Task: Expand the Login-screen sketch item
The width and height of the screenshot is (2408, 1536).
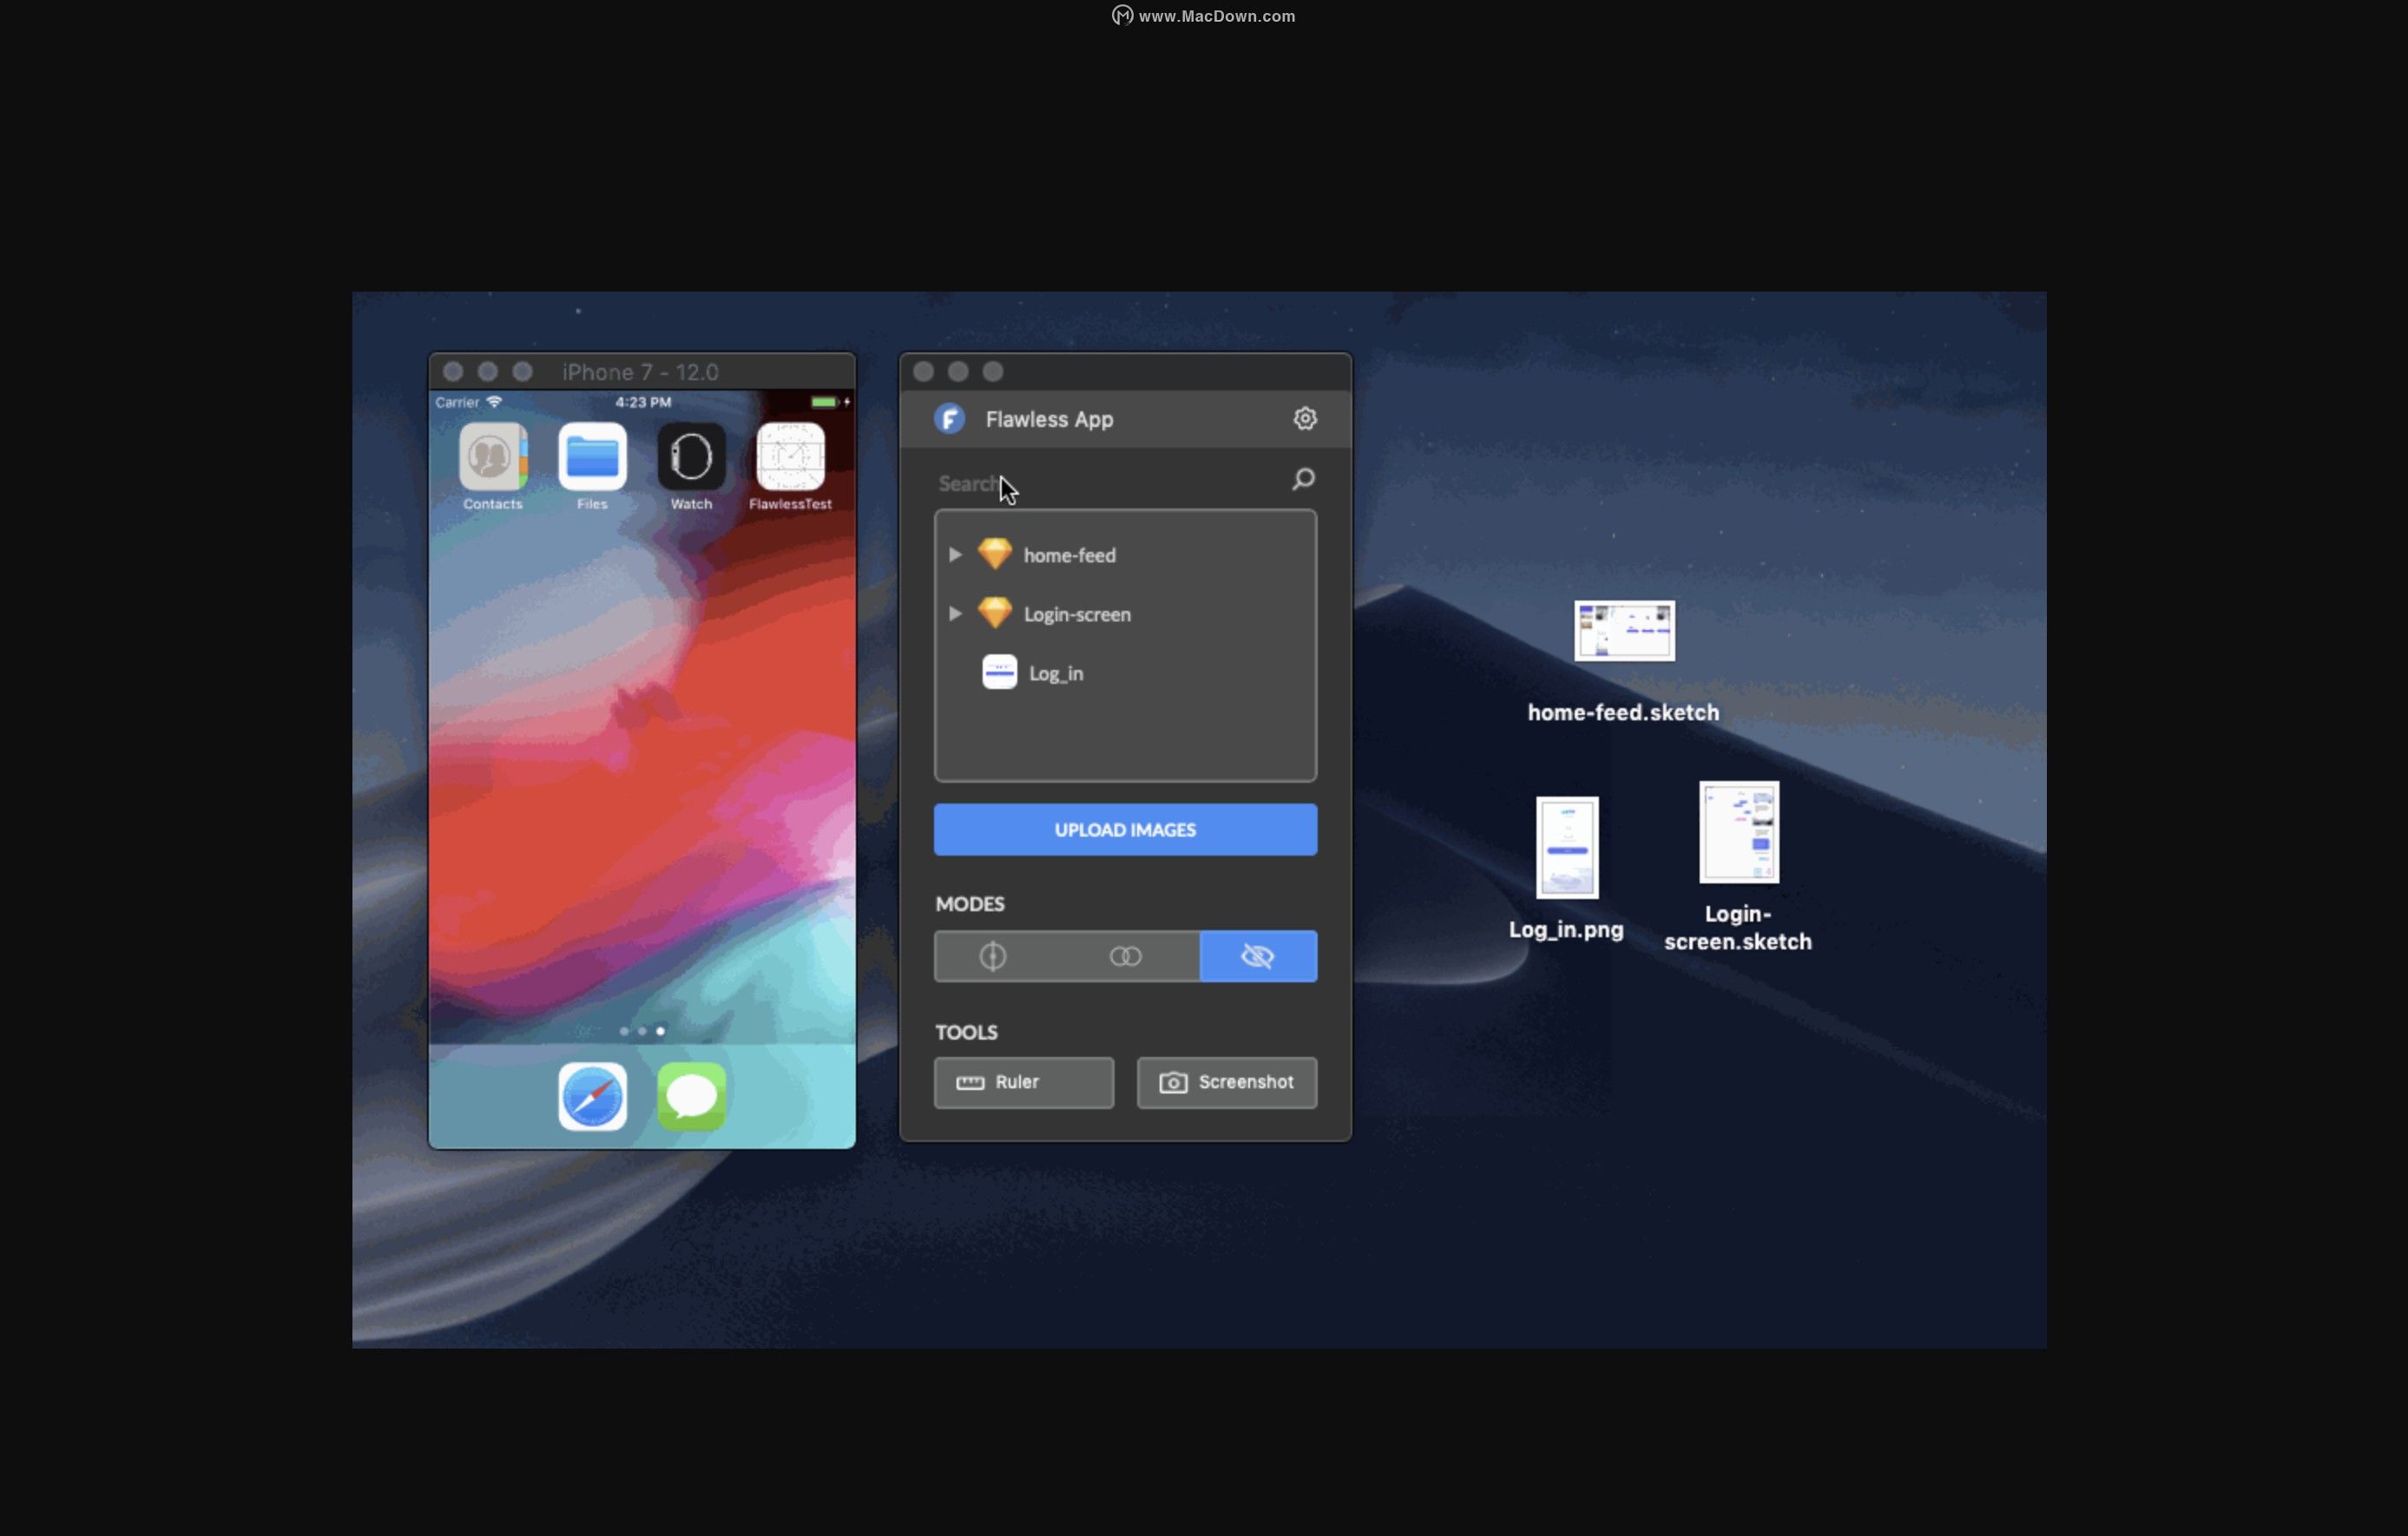Action: click(955, 613)
